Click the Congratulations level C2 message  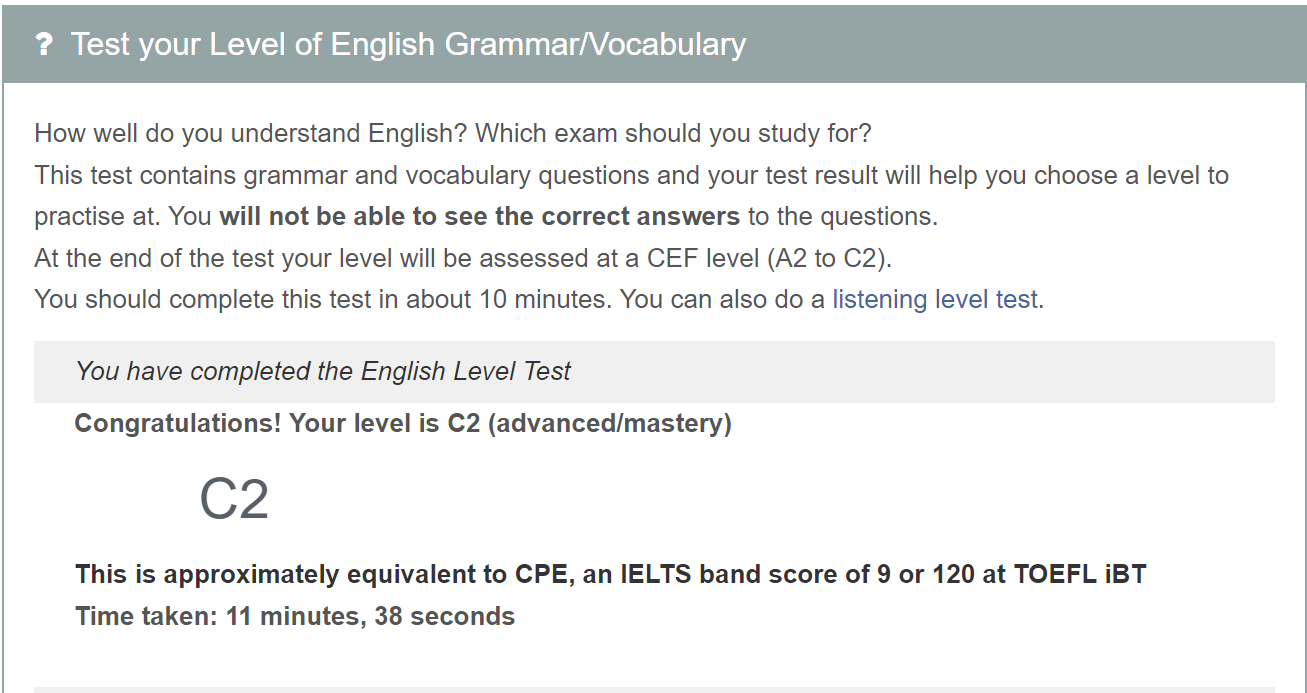(403, 423)
